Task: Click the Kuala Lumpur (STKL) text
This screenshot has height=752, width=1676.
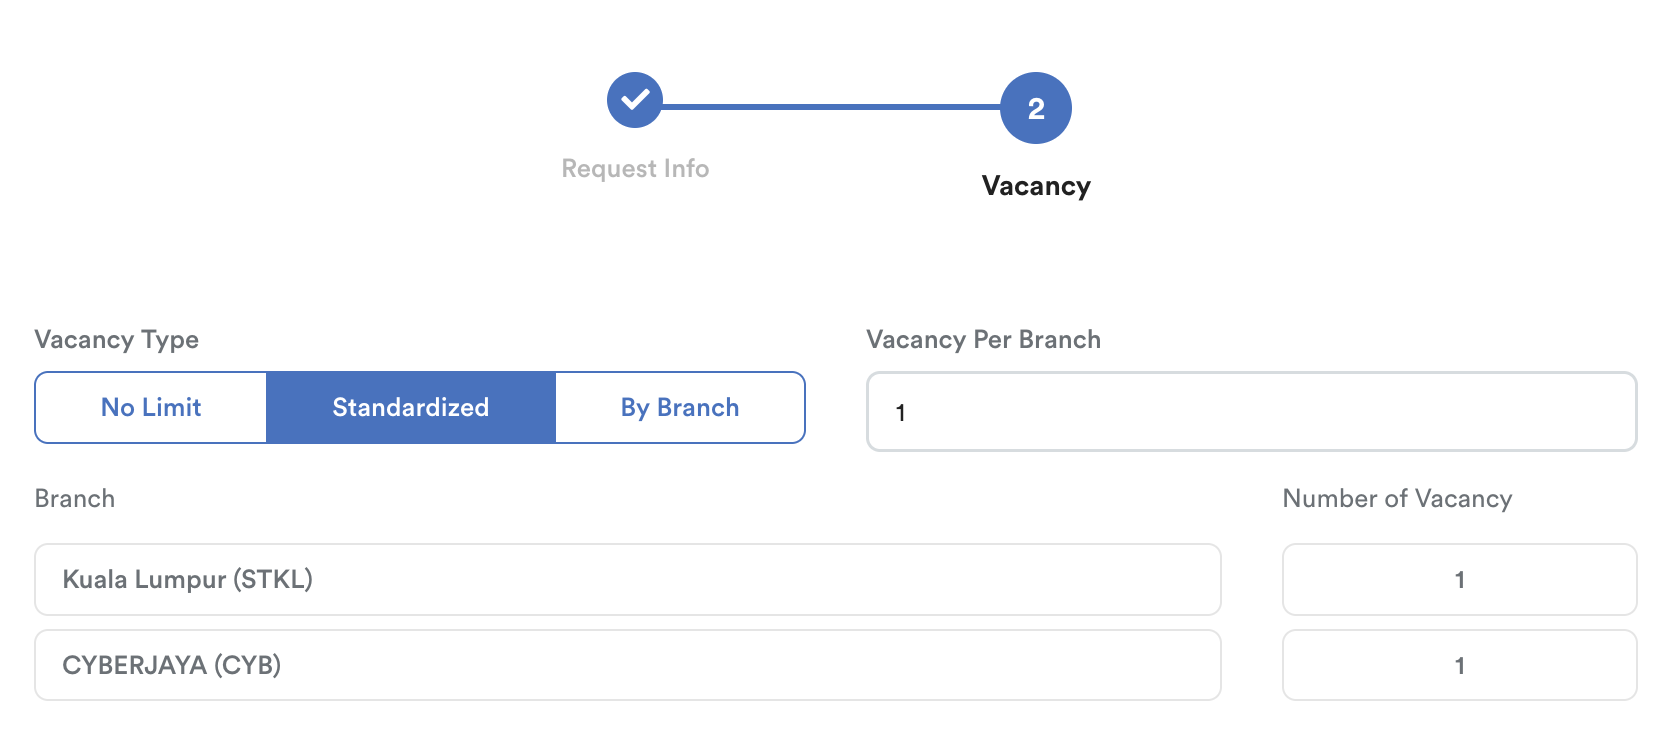Action: (188, 580)
